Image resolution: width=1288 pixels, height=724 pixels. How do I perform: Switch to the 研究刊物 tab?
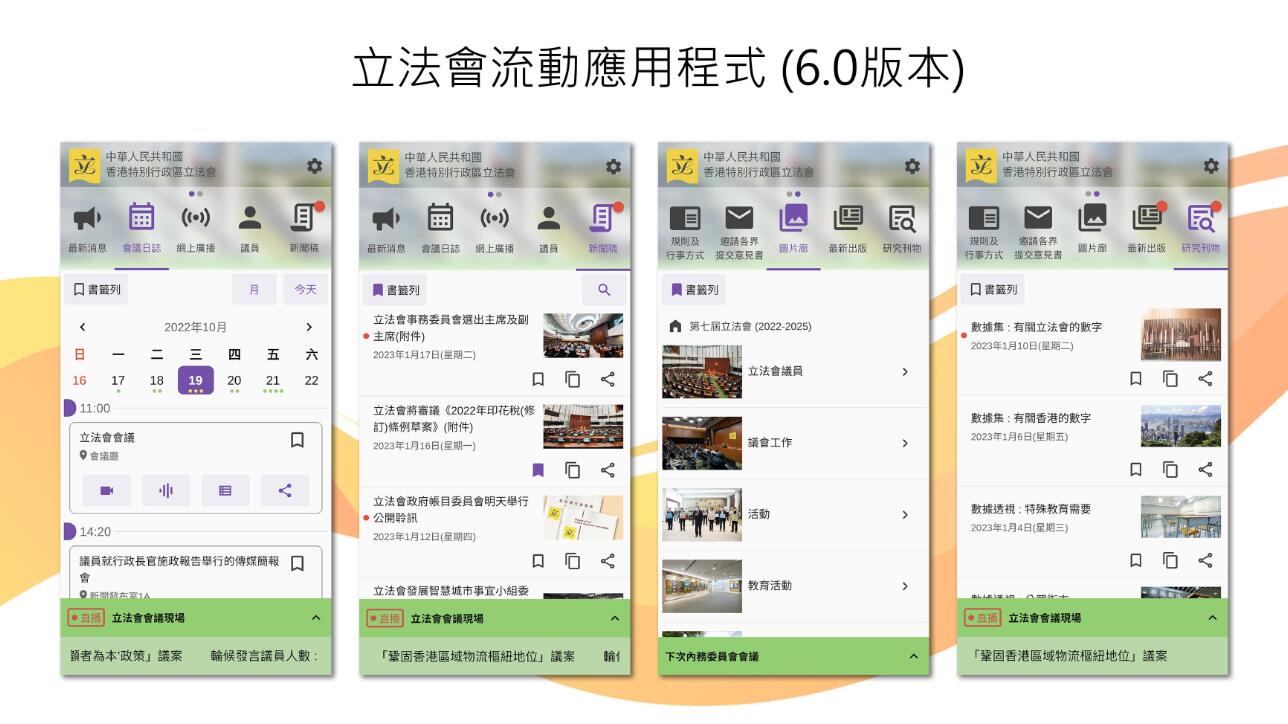point(1201,216)
